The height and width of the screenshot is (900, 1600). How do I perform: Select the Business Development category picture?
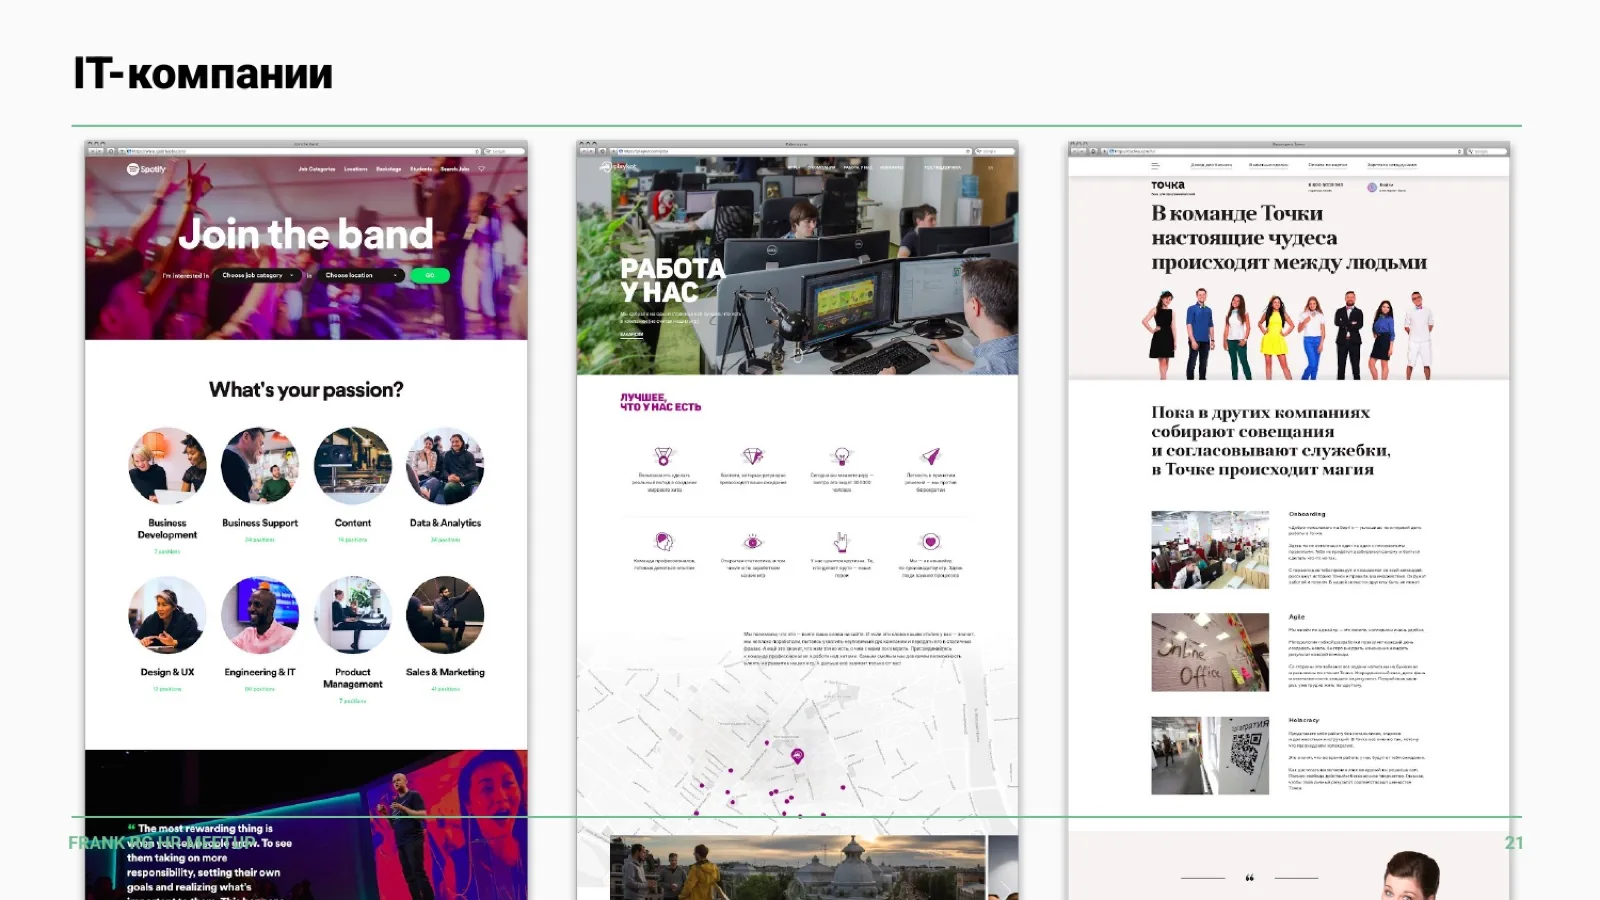167,466
